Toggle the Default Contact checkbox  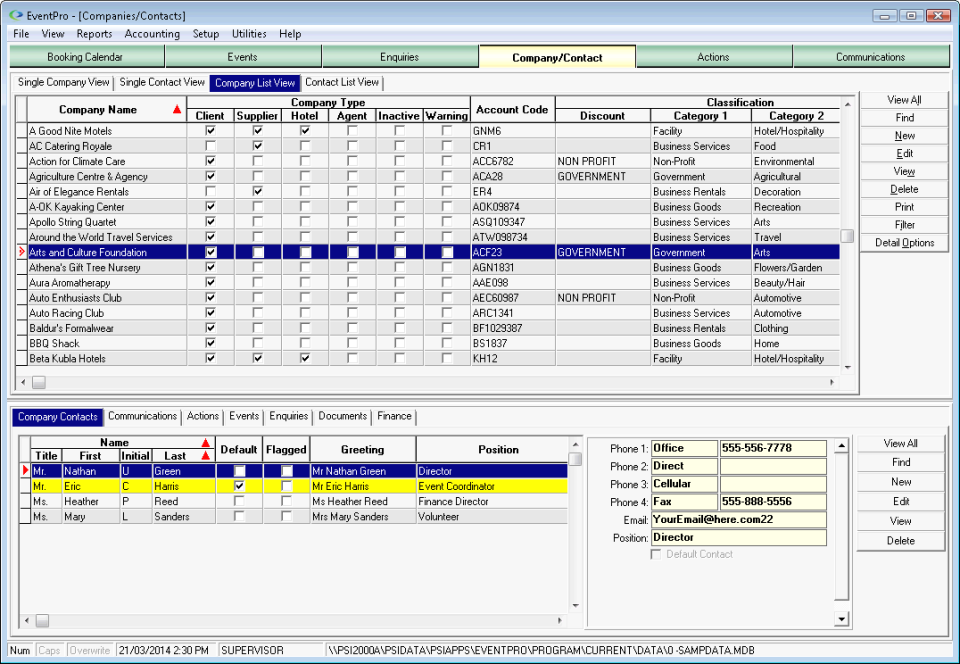click(656, 554)
